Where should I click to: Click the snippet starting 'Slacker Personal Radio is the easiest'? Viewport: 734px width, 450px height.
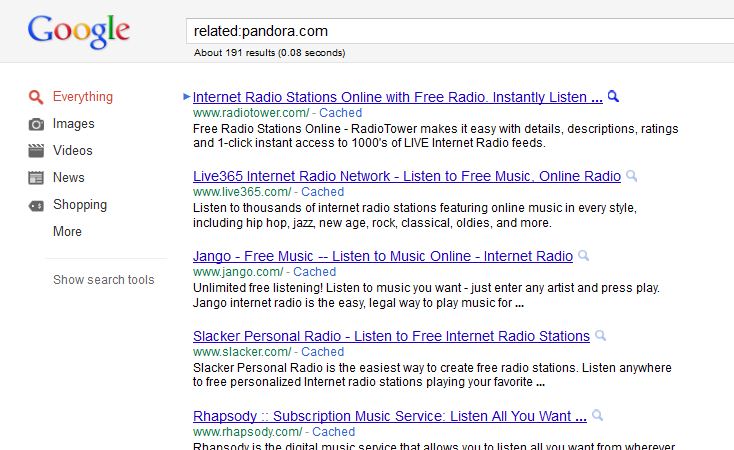432,375
